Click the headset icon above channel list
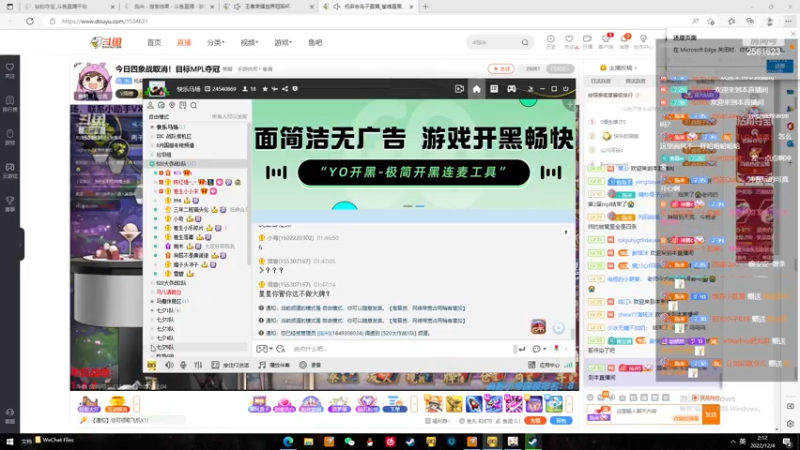This screenshot has width=800, height=450. [x=161, y=106]
